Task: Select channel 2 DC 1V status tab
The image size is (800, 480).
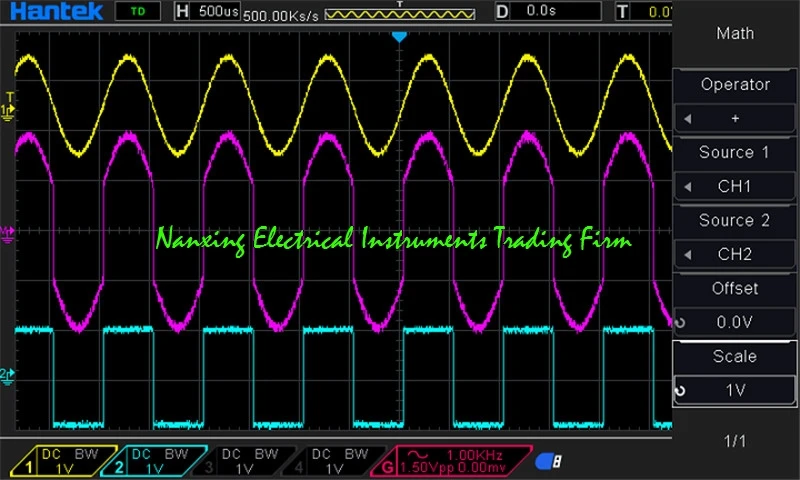Action: point(154,461)
